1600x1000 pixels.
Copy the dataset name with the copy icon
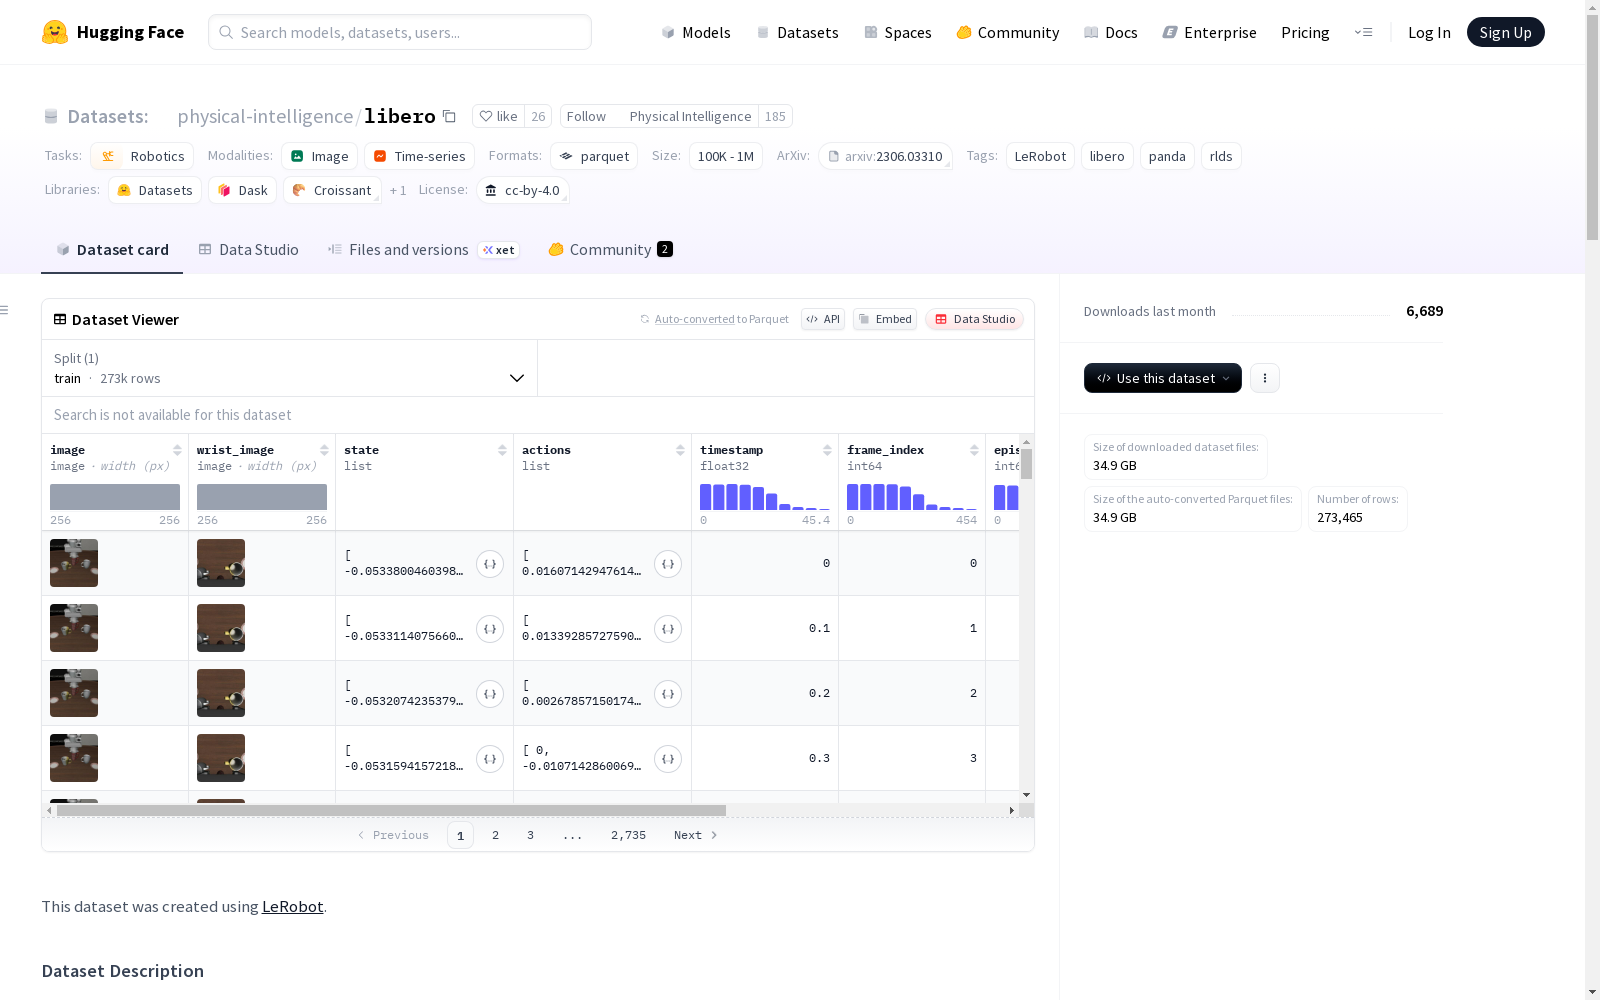click(x=450, y=117)
